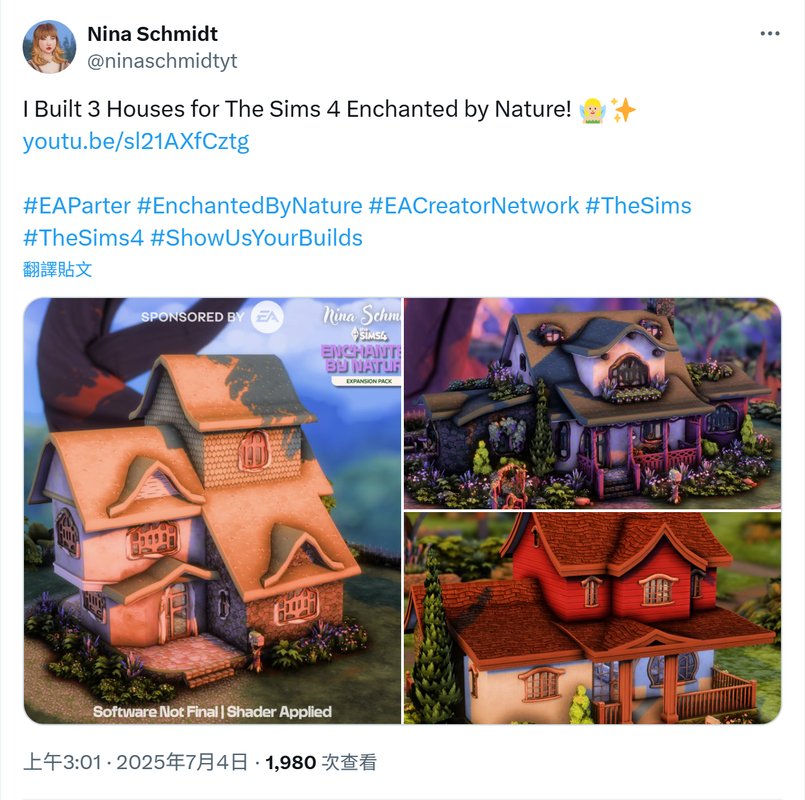This screenshot has width=805, height=800.
Task: Click the Nina Schmidt display name
Action: pos(152,34)
